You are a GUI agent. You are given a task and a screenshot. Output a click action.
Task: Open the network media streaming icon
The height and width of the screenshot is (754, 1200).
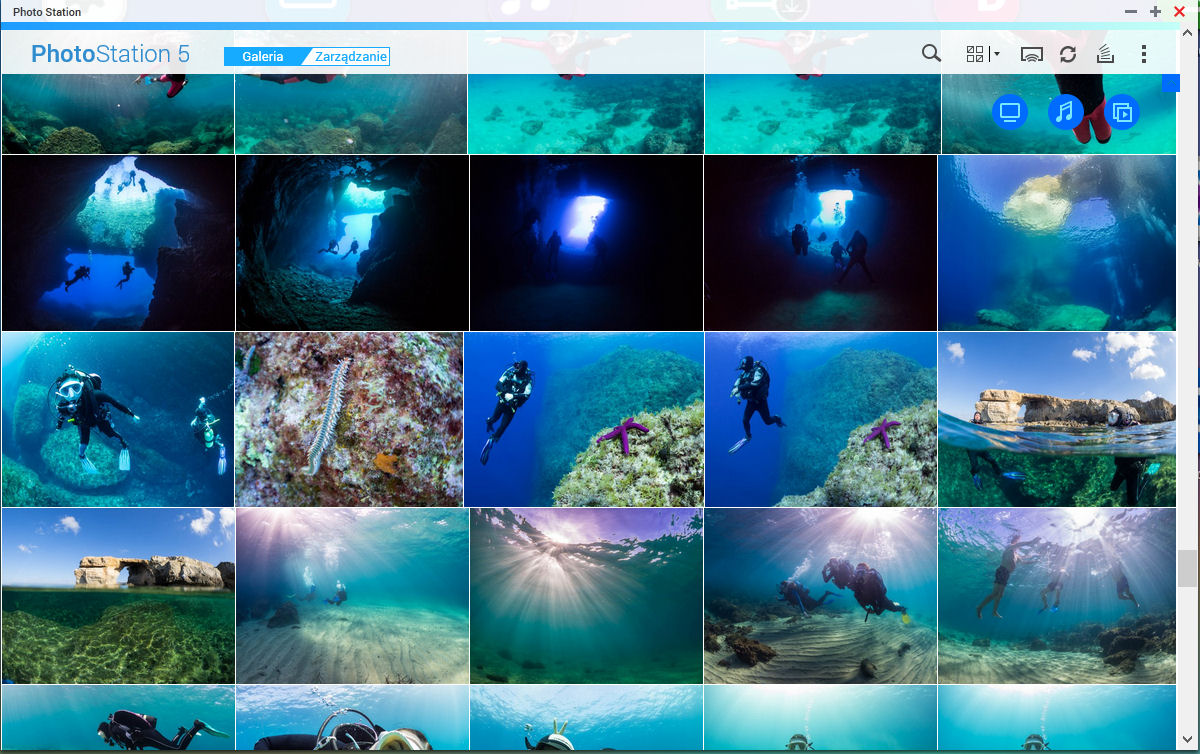(x=1032, y=54)
